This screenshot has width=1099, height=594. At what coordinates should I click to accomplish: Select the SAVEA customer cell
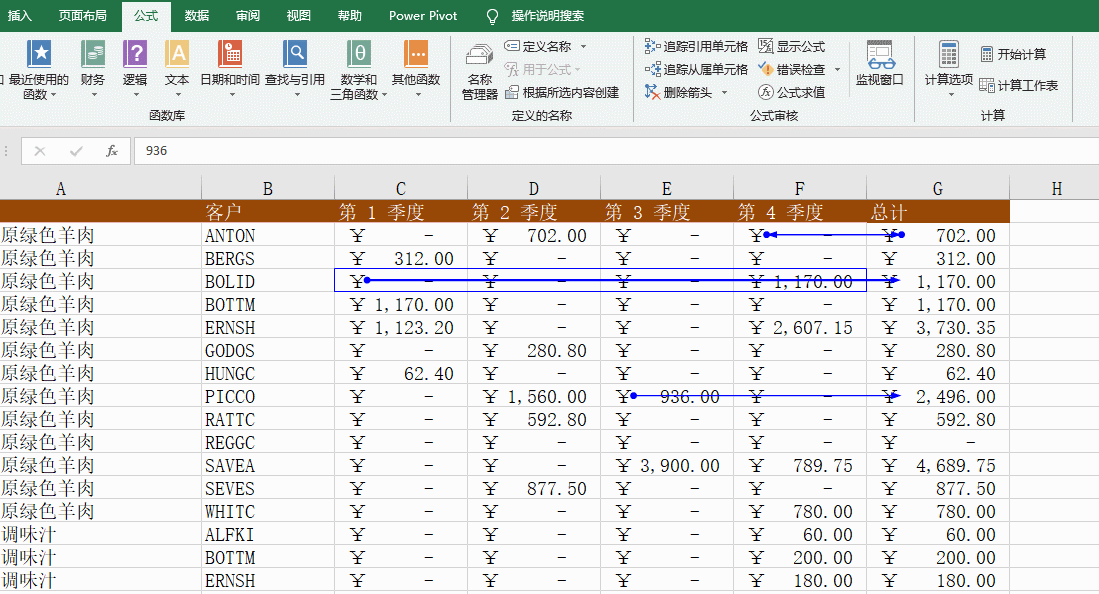(x=268, y=466)
